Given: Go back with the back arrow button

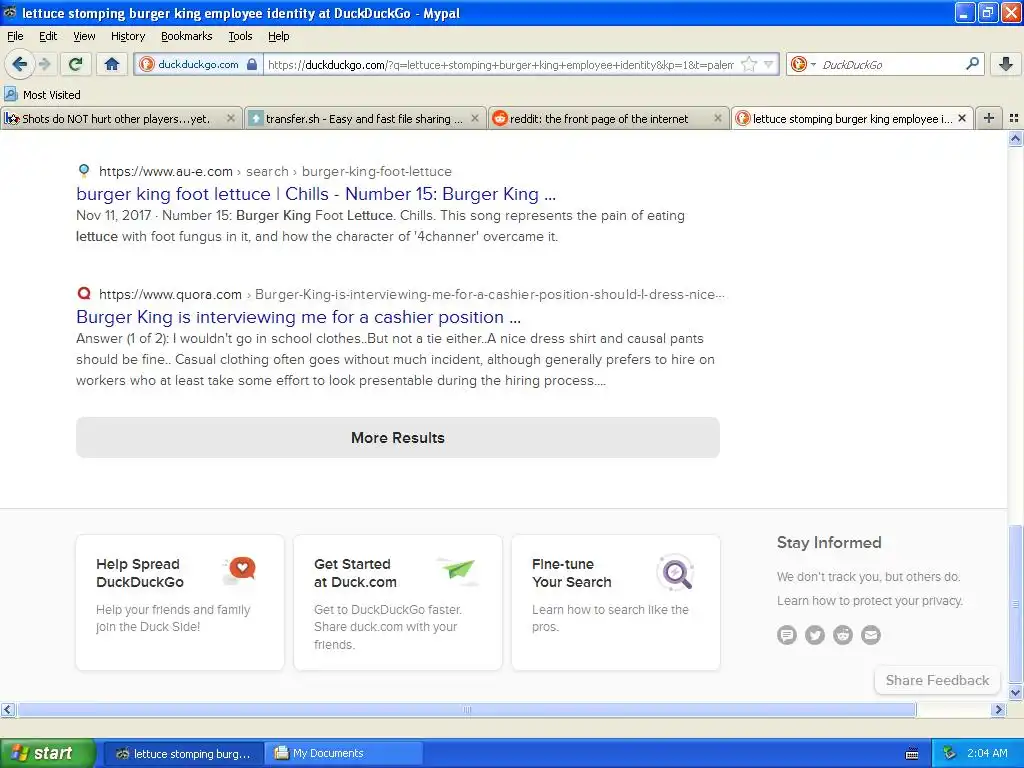Looking at the screenshot, I should 20,64.
